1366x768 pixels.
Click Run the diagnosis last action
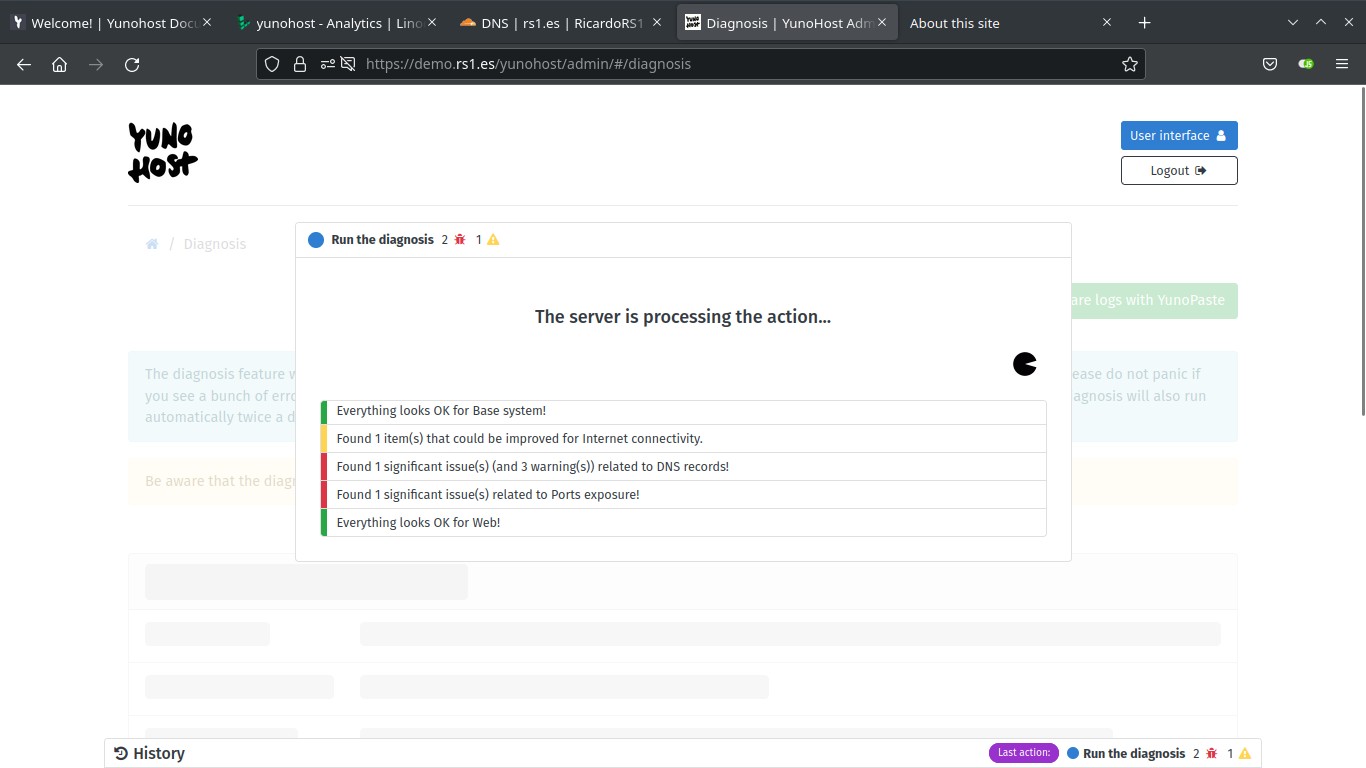pyautogui.click(x=1133, y=753)
